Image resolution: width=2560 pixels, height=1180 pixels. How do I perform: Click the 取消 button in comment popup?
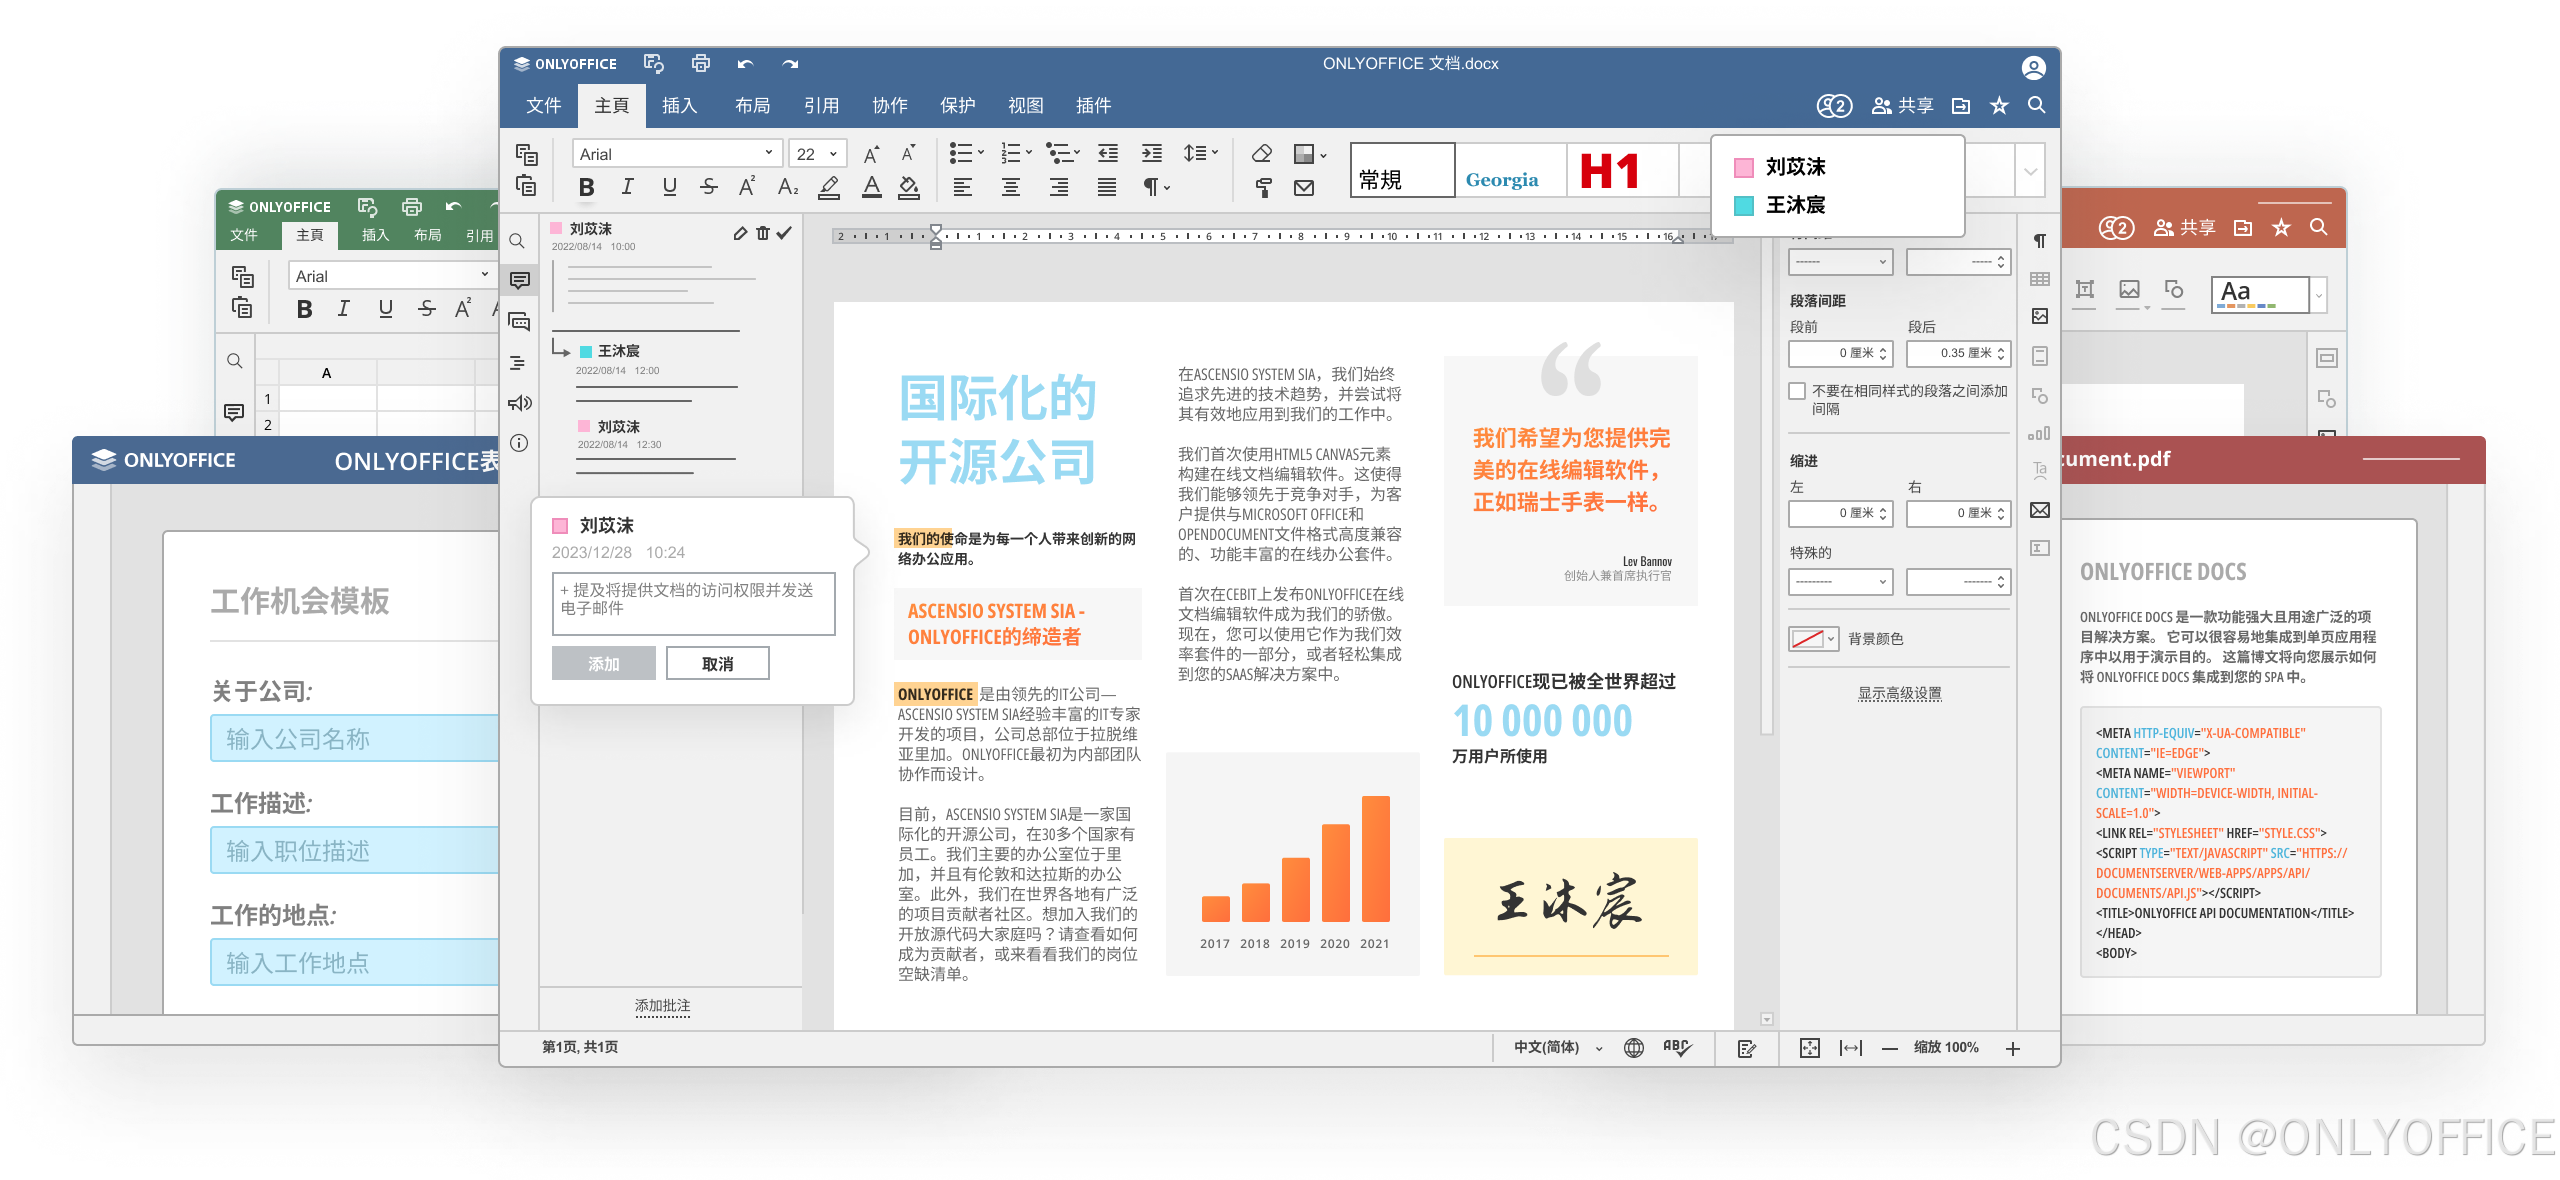point(717,664)
